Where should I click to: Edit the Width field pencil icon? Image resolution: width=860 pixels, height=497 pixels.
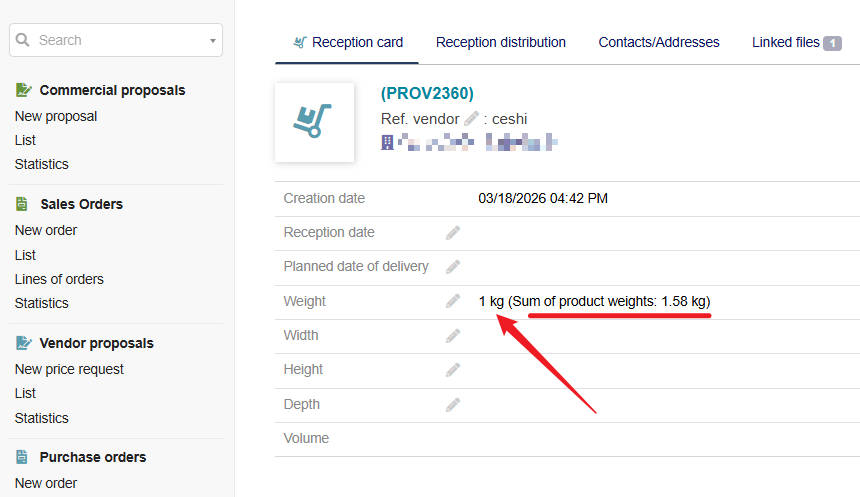click(453, 336)
